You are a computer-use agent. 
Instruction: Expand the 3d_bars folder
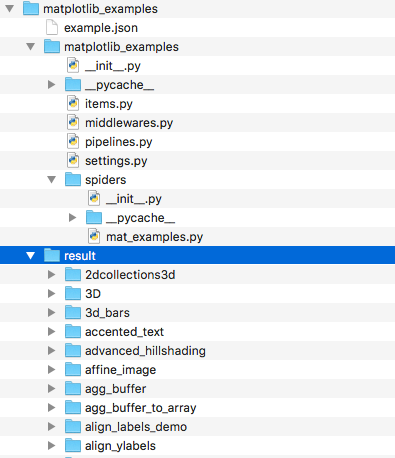(51, 312)
